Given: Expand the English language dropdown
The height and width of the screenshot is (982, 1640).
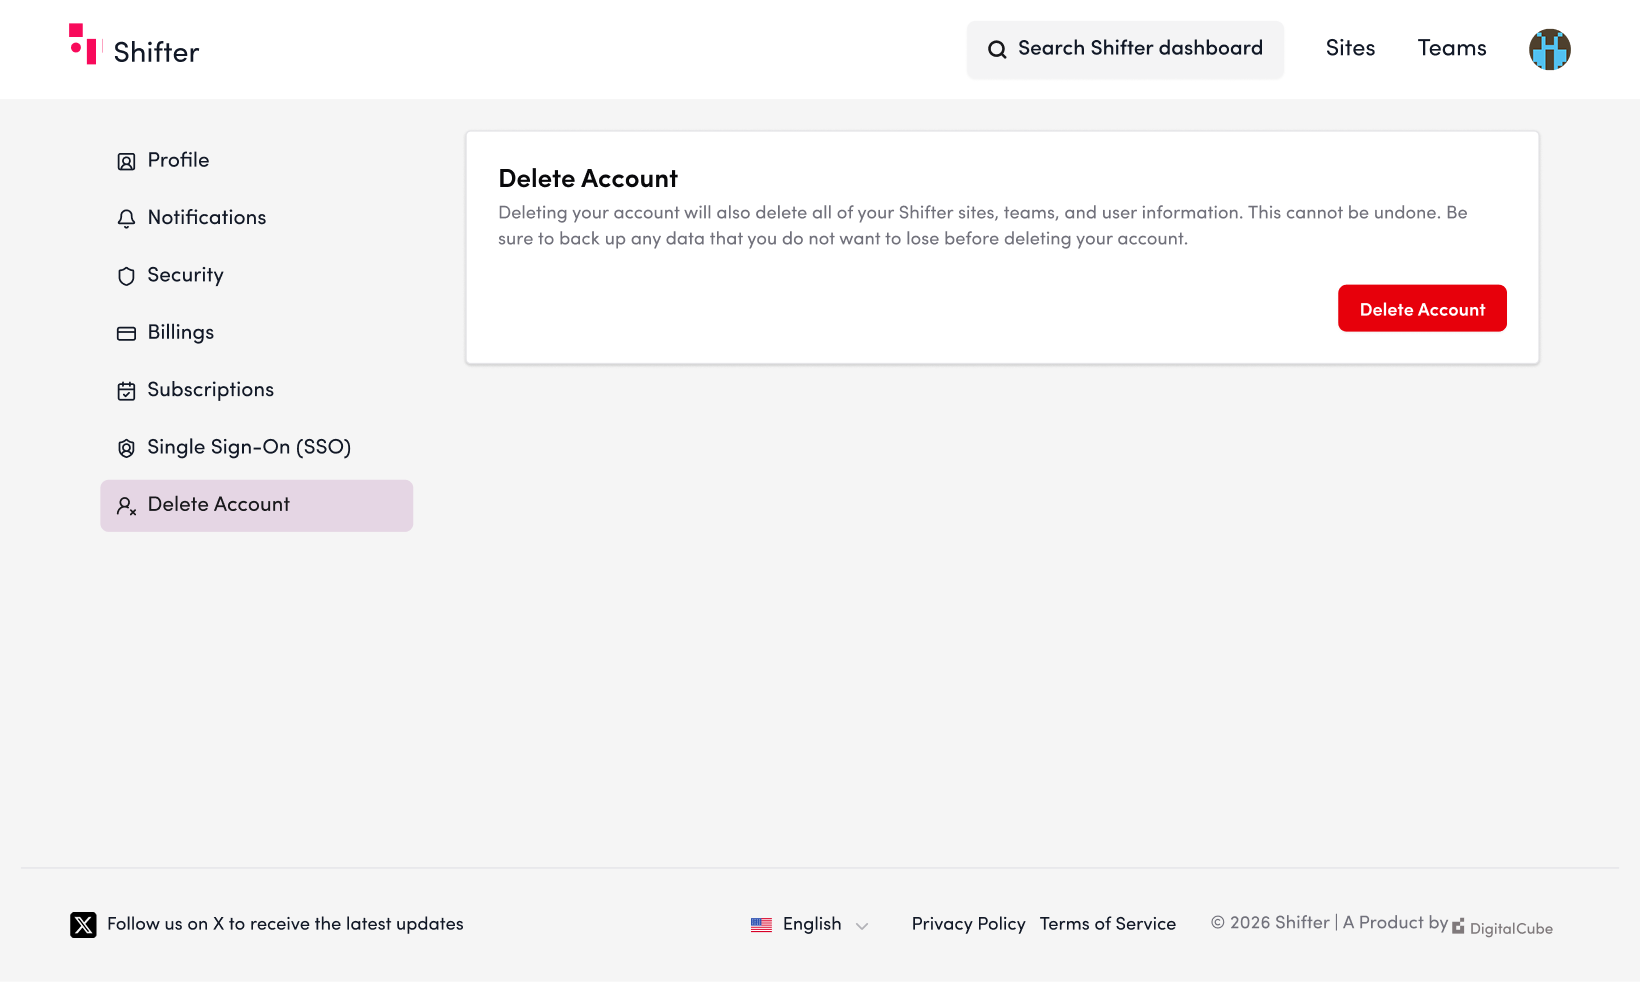Looking at the screenshot, I should (x=810, y=925).
